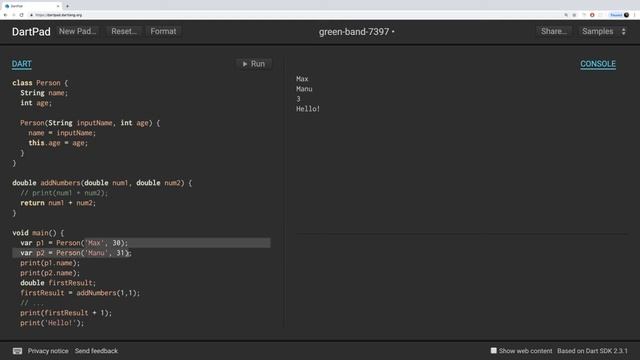This screenshot has height=360, width=640.
Task: Run the Dart program
Action: click(x=253, y=64)
